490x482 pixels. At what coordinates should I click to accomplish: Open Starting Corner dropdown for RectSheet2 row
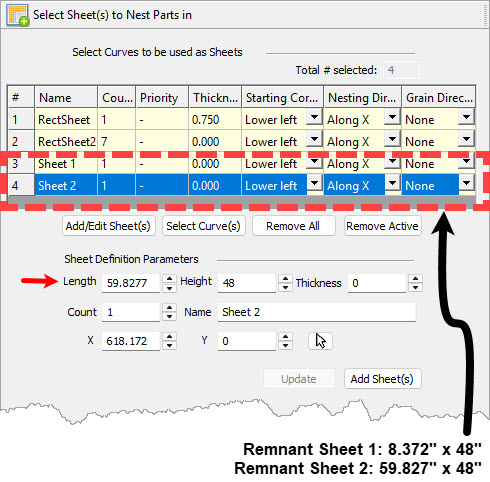pyautogui.click(x=314, y=139)
